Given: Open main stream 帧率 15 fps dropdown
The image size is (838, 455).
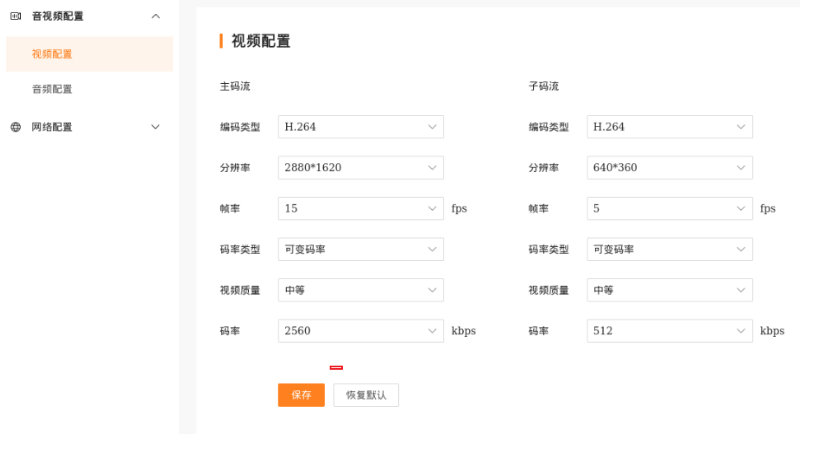Looking at the screenshot, I should [x=360, y=209].
